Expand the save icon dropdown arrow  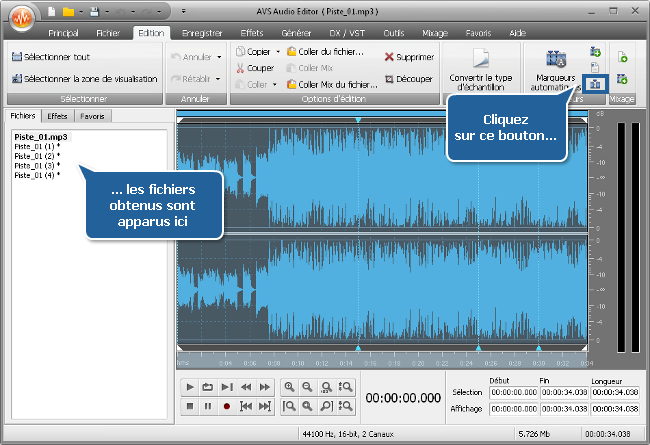point(107,12)
